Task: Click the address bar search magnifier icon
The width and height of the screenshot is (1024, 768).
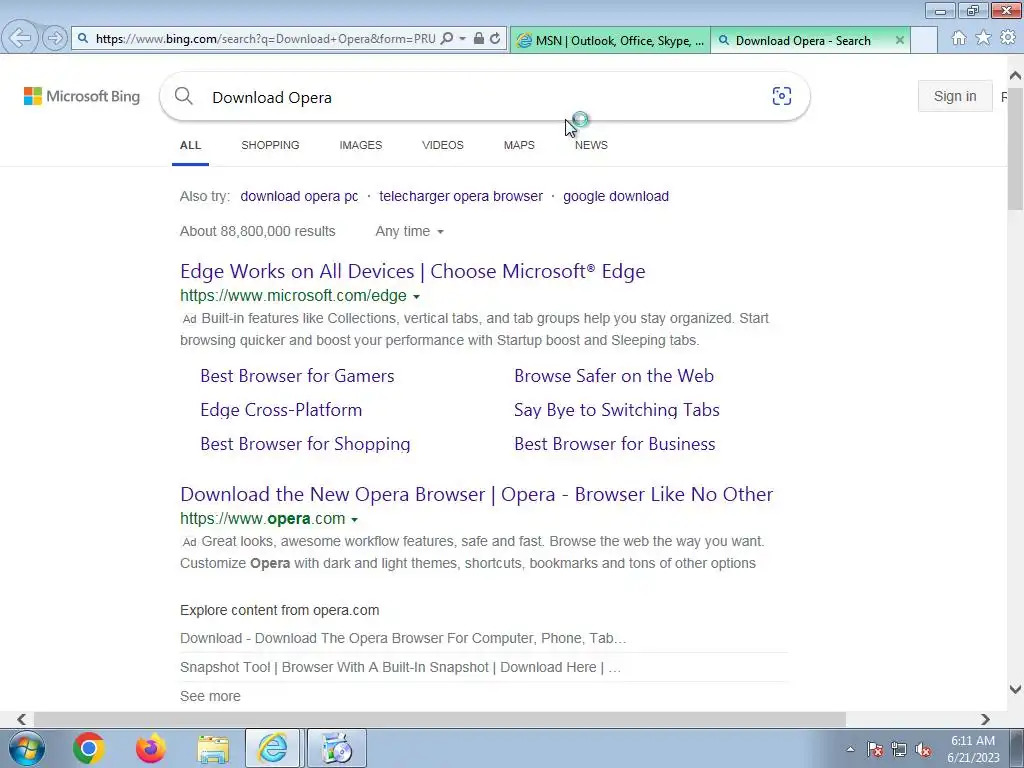Action: coord(447,39)
